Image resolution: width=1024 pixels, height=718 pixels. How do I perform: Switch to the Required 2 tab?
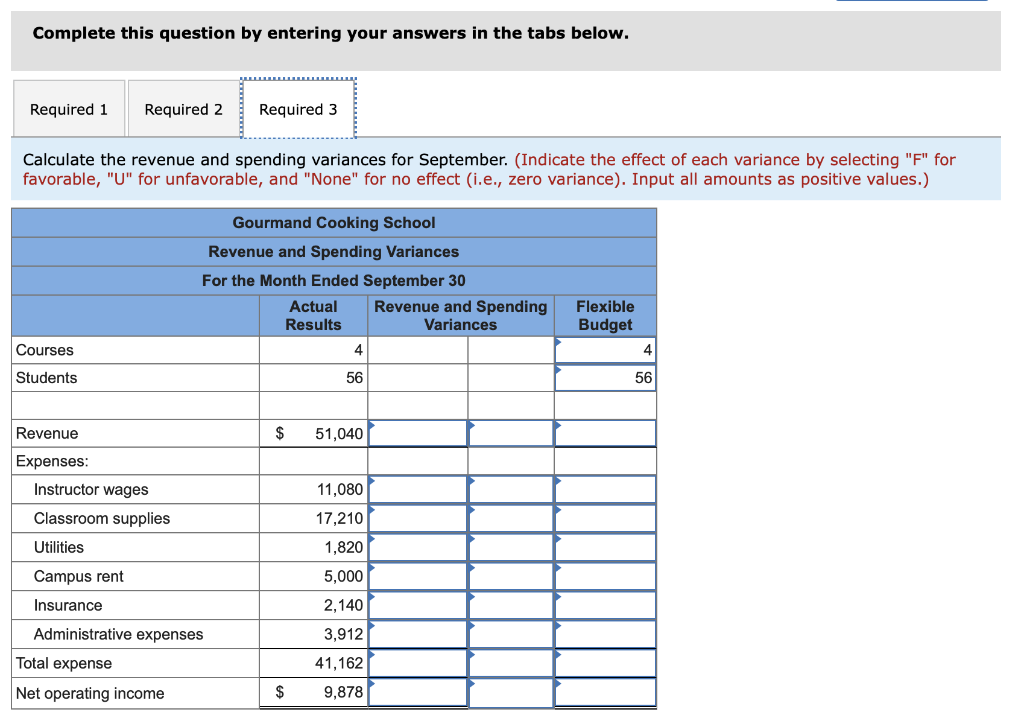(x=183, y=108)
